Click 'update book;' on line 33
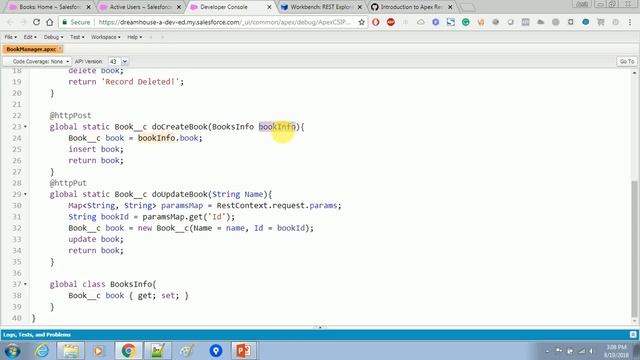640x360 pixels. click(x=96, y=239)
